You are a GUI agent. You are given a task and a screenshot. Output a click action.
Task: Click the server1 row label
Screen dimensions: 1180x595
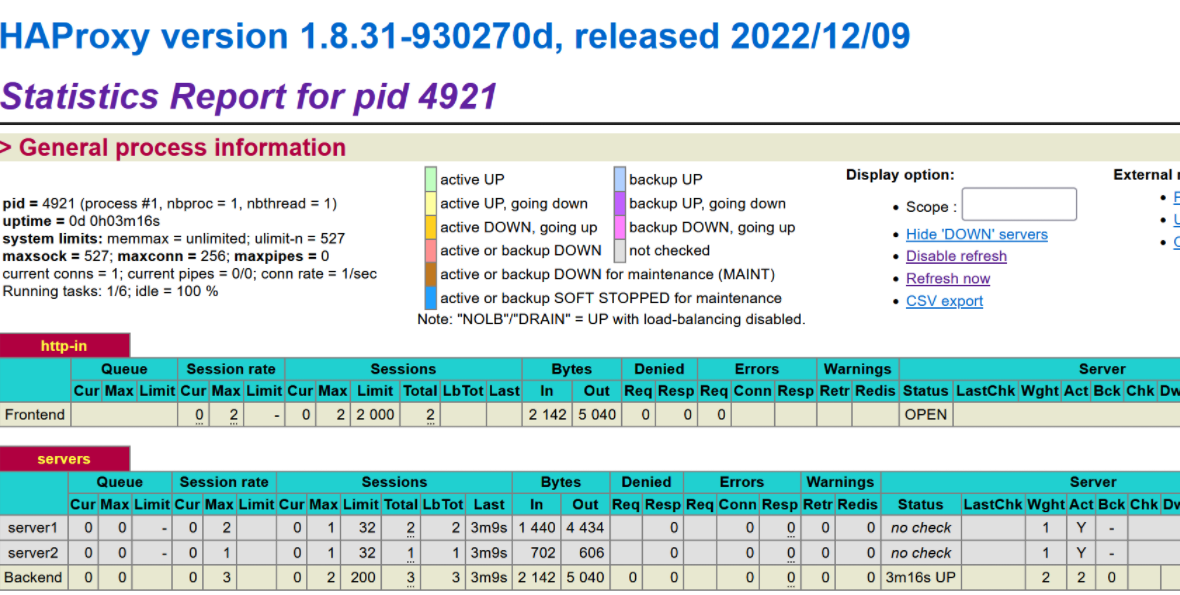[33, 528]
